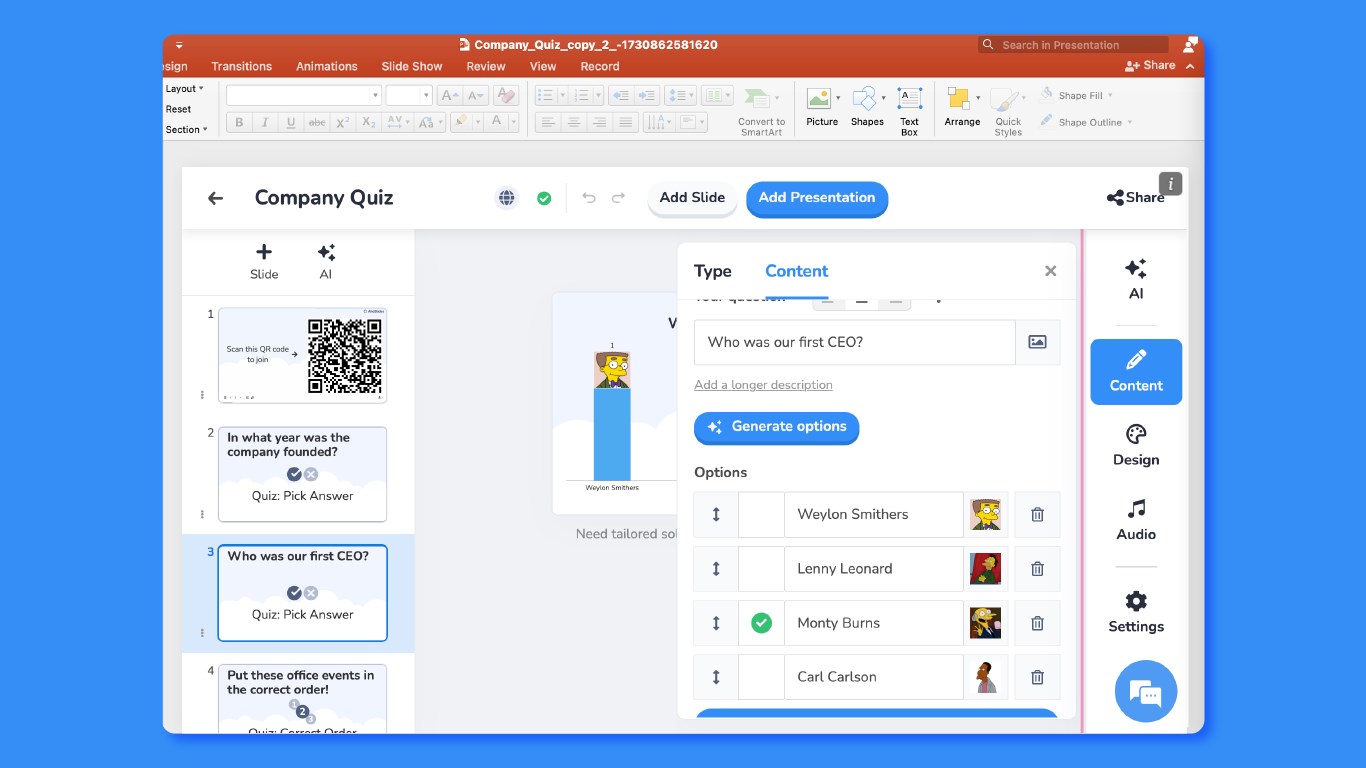Open the Record ribbon tab
This screenshot has width=1366, height=768.
(x=600, y=66)
